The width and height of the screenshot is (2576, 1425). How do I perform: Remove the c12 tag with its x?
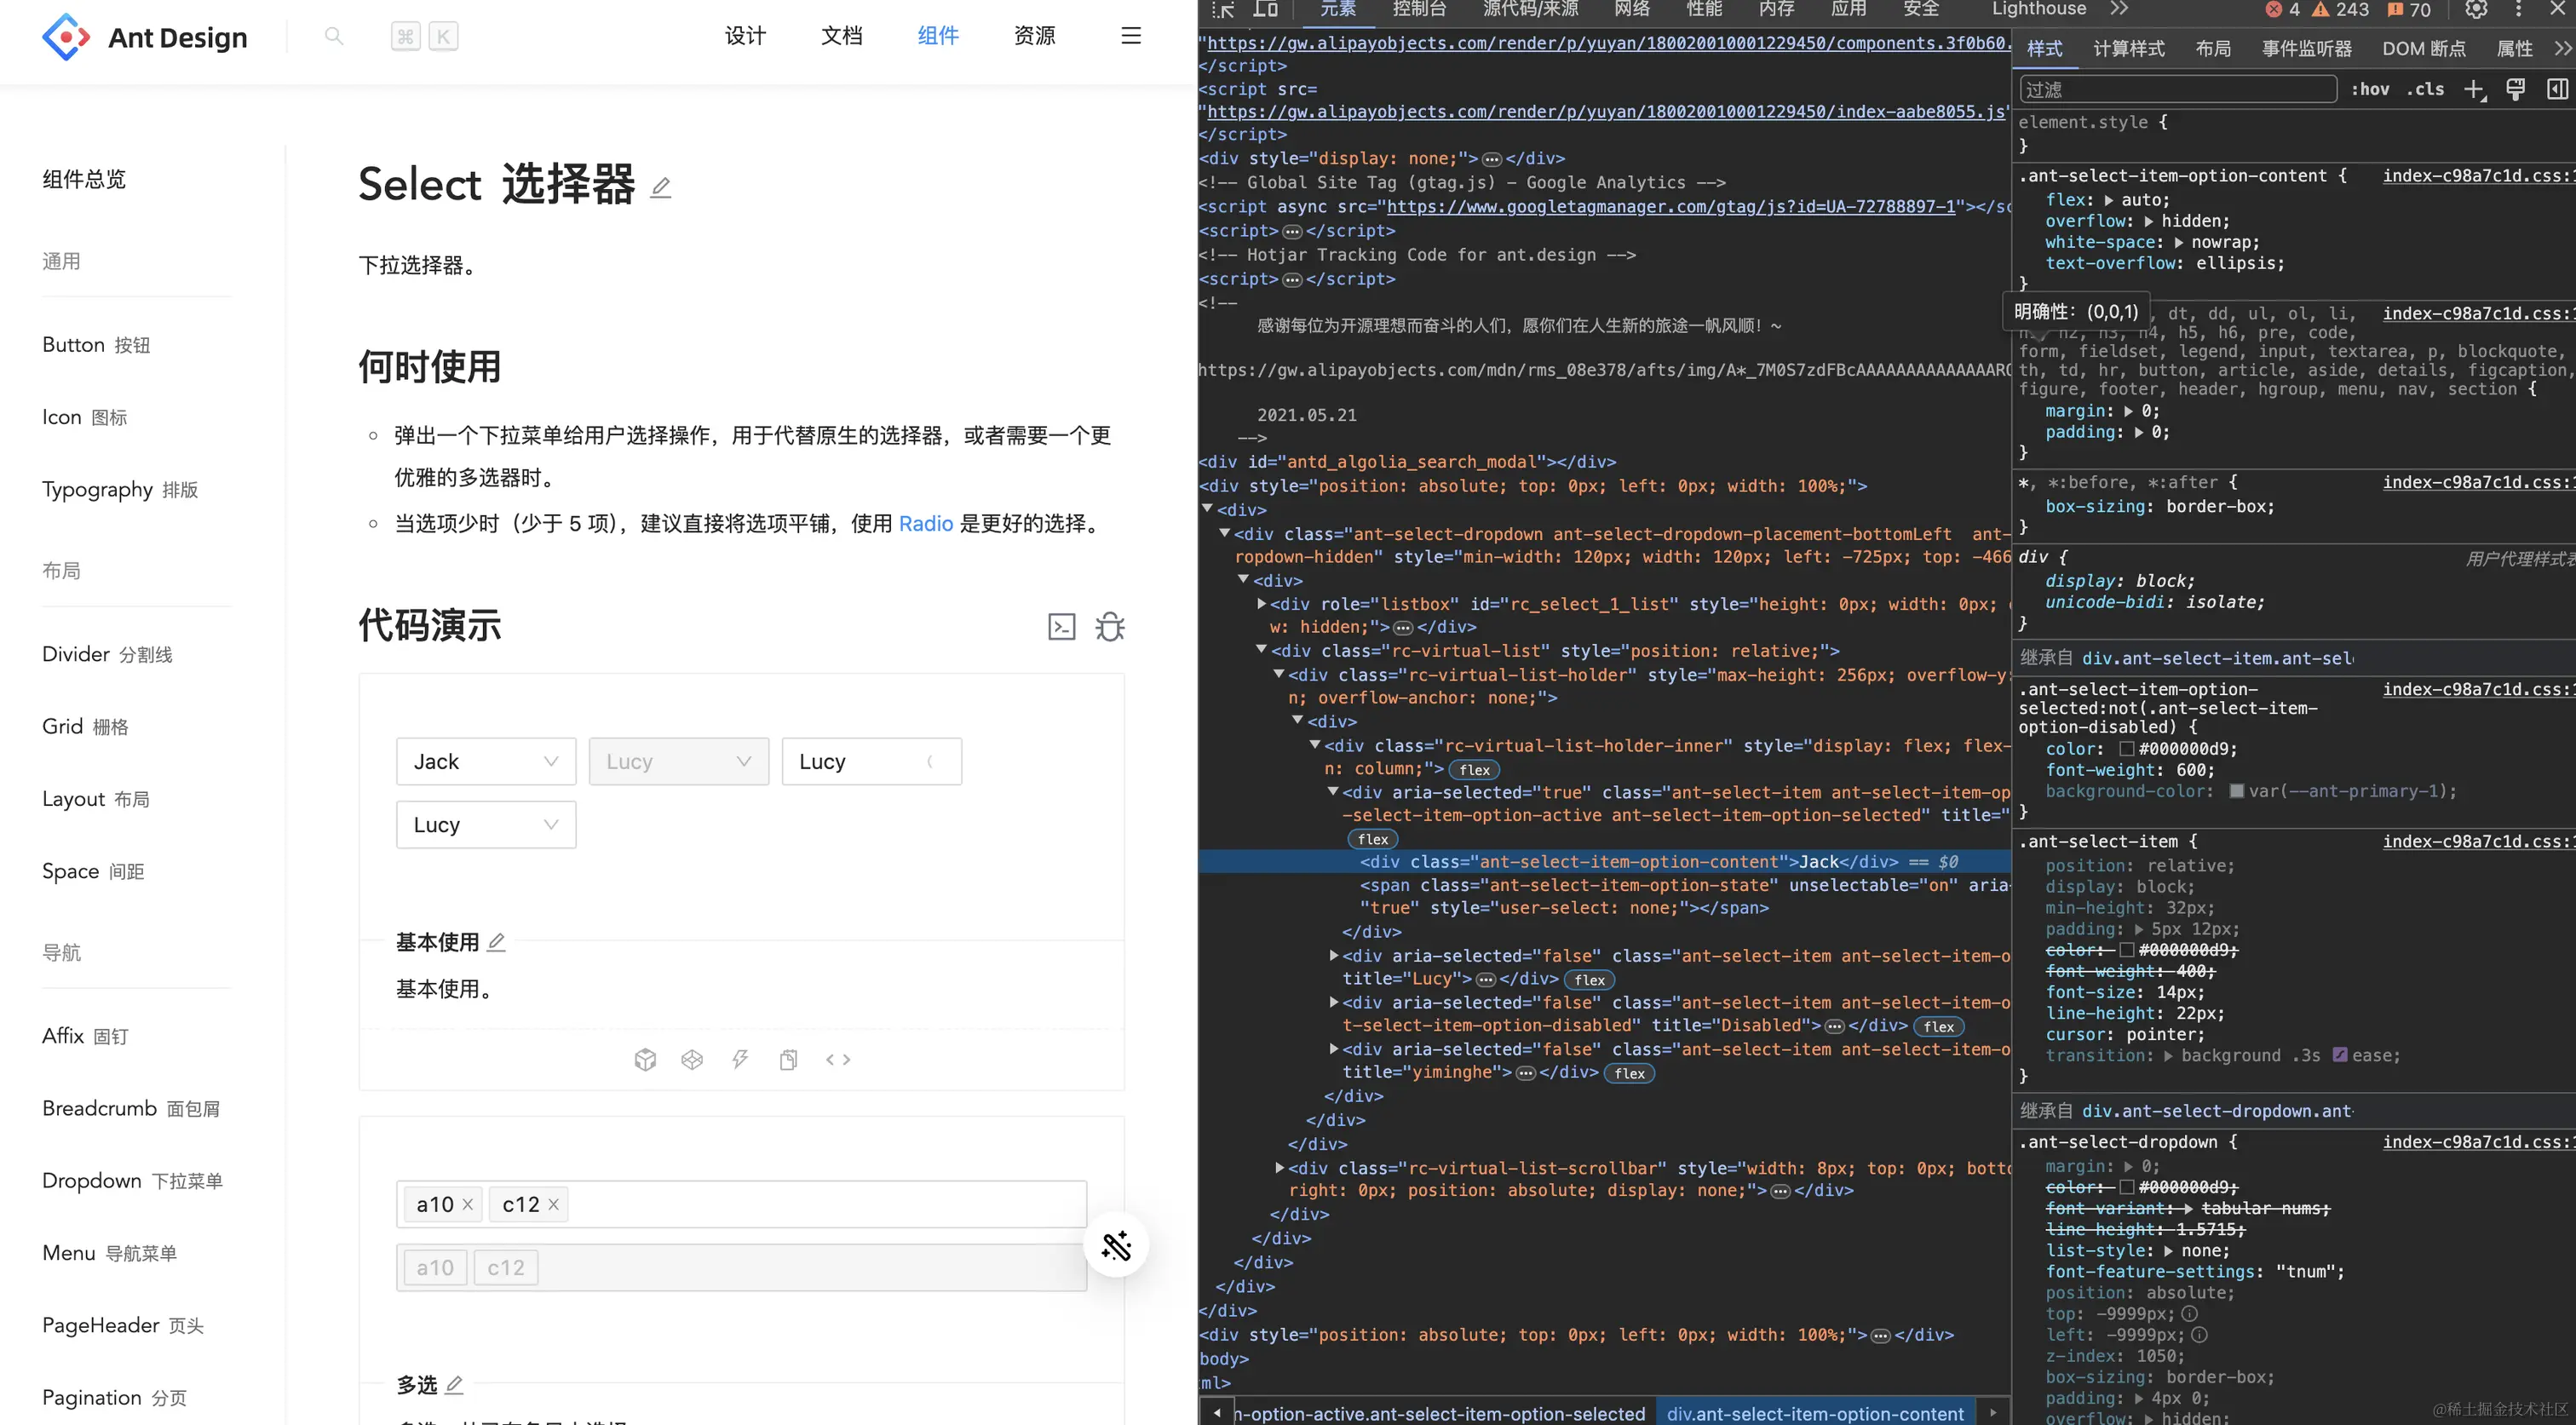553,1205
